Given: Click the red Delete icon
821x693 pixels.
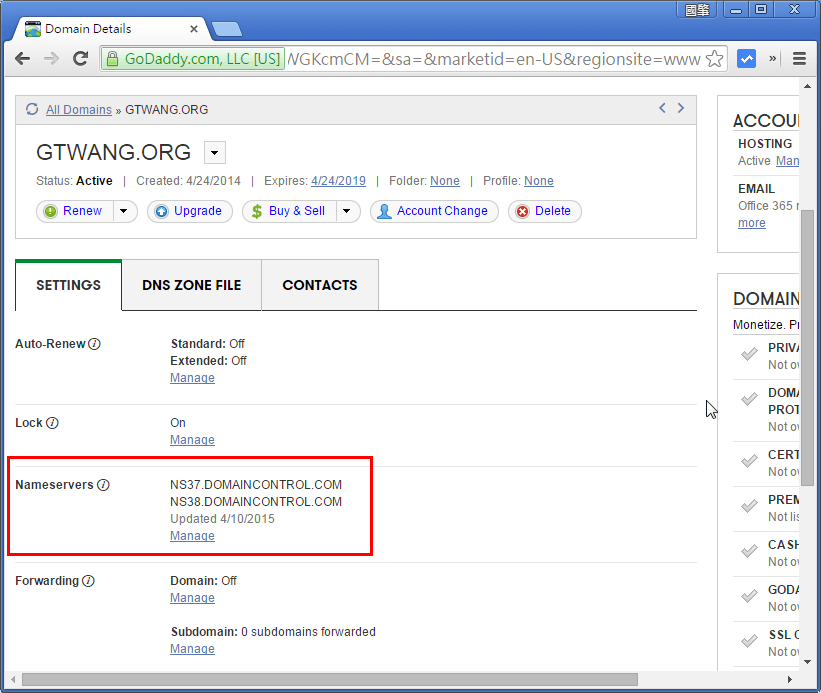Looking at the screenshot, I should pyautogui.click(x=520, y=211).
